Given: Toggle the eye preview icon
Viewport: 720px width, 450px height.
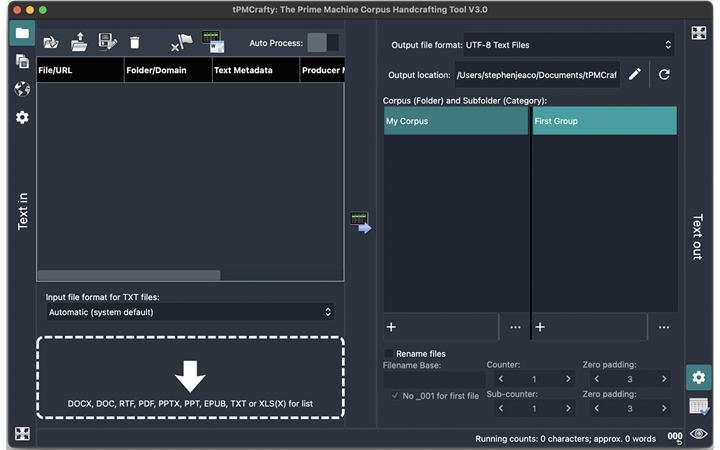Looking at the screenshot, I should [x=698, y=433].
